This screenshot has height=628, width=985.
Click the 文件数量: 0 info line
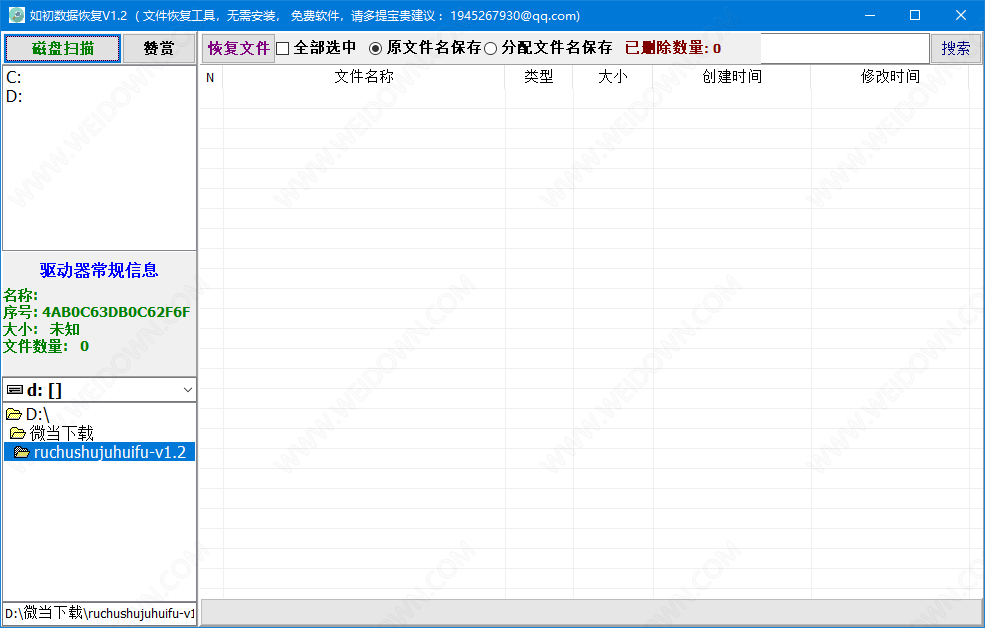[x=46, y=346]
